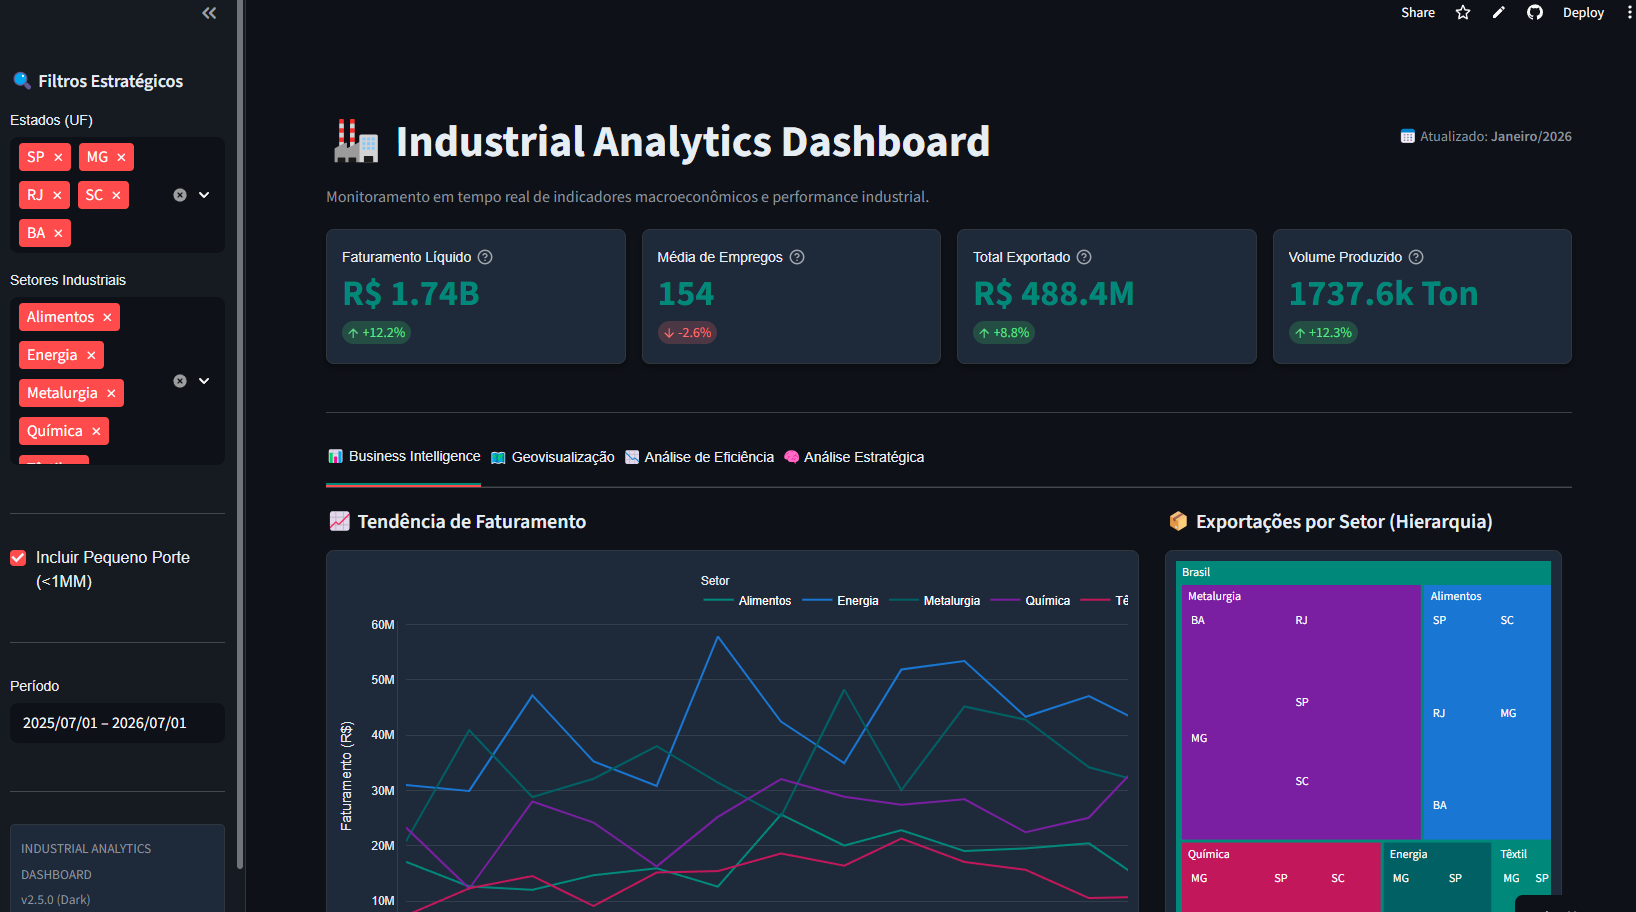Switch to Análise de Eficiência tab
The width and height of the screenshot is (1636, 912).
699,457
